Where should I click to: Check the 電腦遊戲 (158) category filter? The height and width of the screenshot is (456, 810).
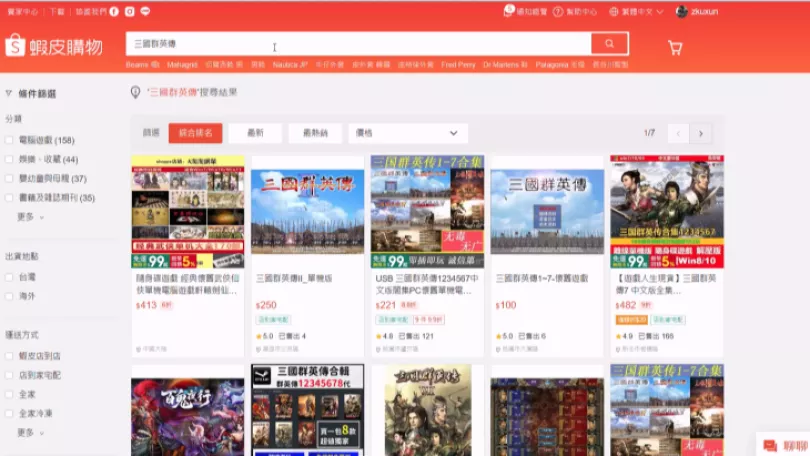[9, 140]
